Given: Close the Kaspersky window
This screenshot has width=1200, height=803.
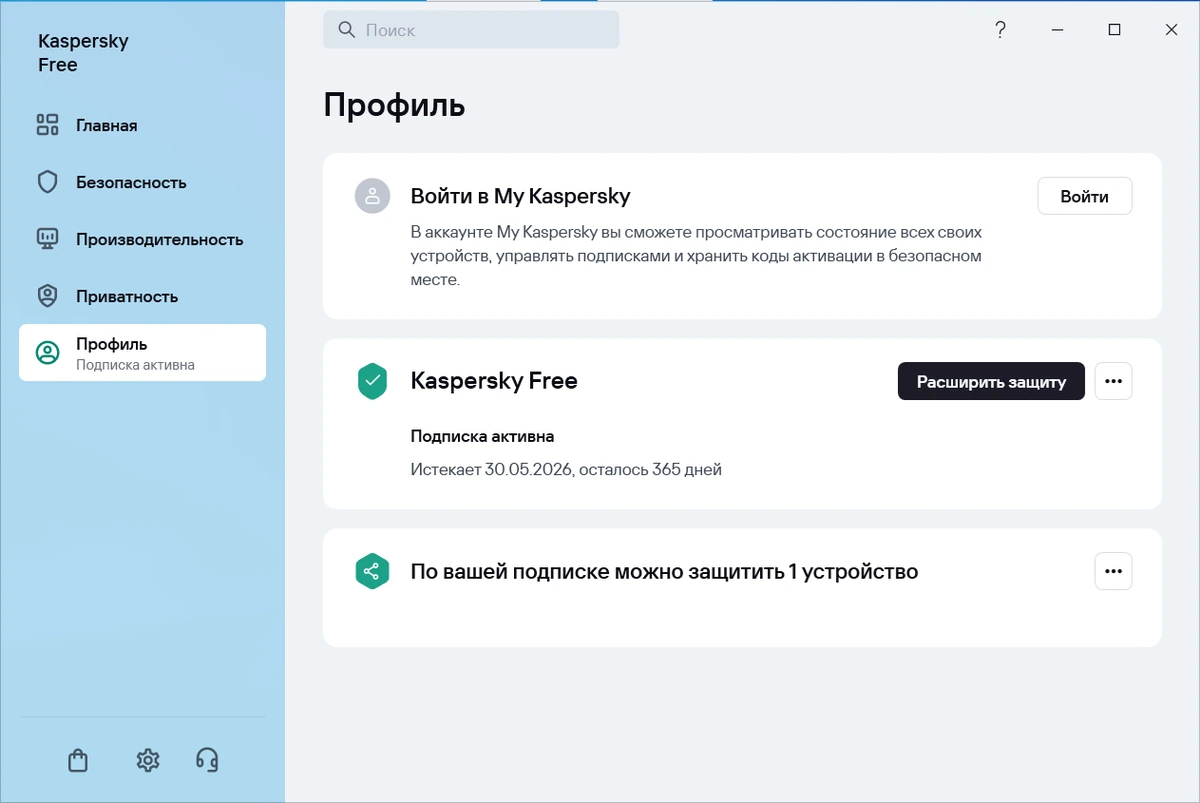Looking at the screenshot, I should tap(1171, 30).
